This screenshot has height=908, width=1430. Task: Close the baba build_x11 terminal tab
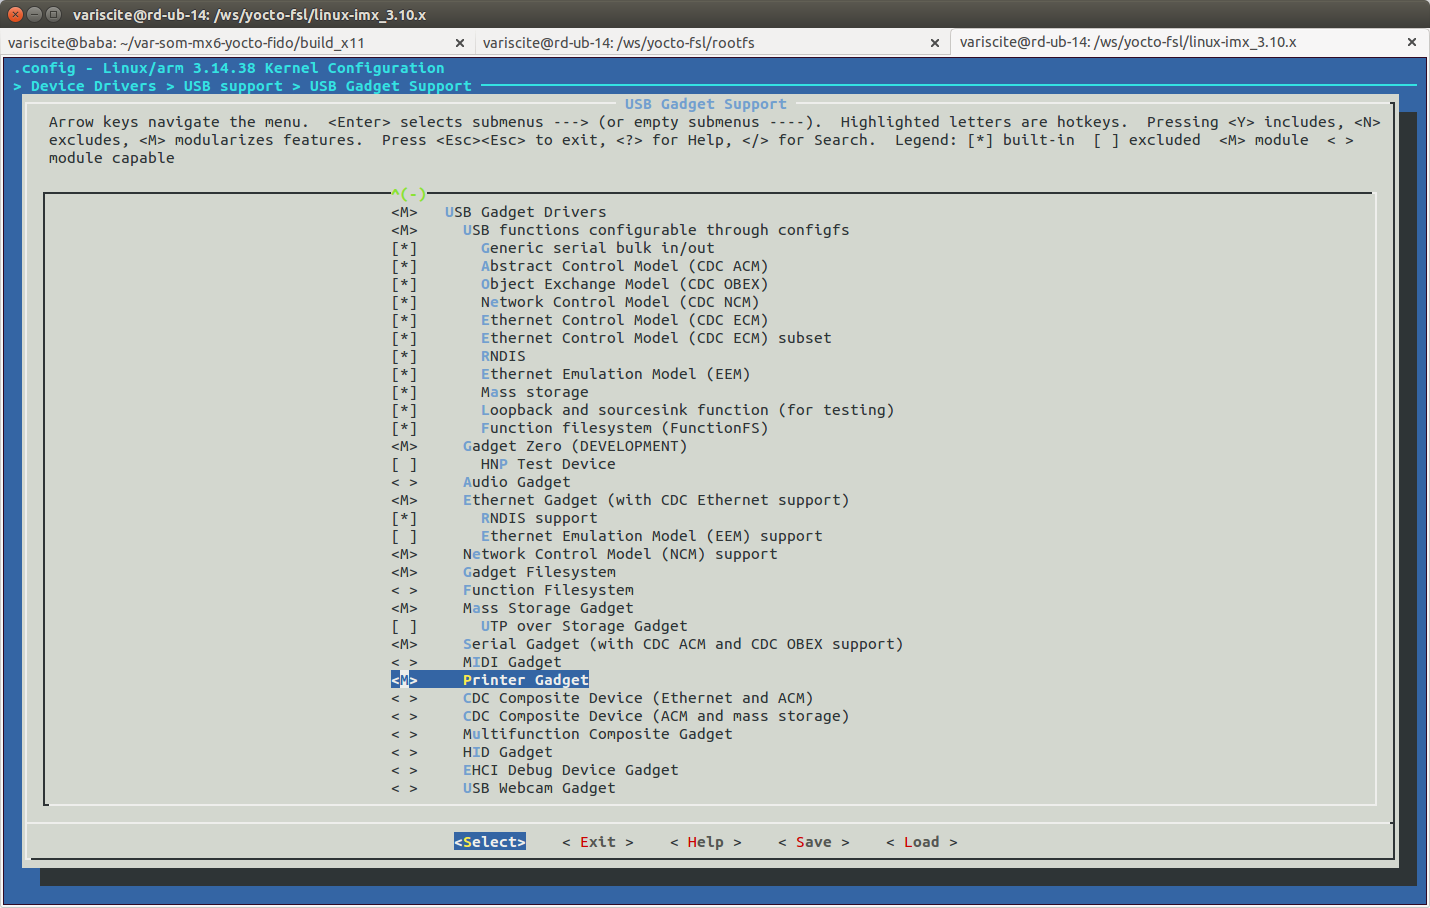(459, 43)
